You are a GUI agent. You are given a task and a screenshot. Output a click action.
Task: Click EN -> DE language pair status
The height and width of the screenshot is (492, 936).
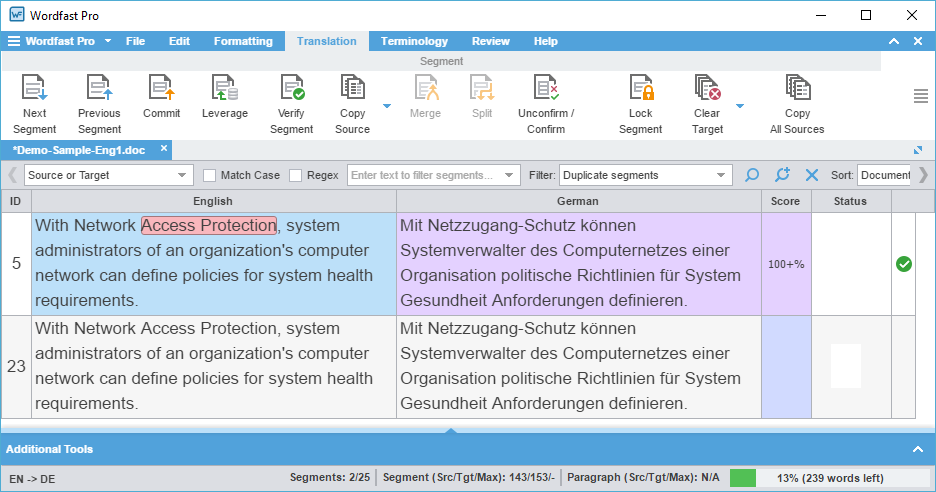tap(32, 479)
